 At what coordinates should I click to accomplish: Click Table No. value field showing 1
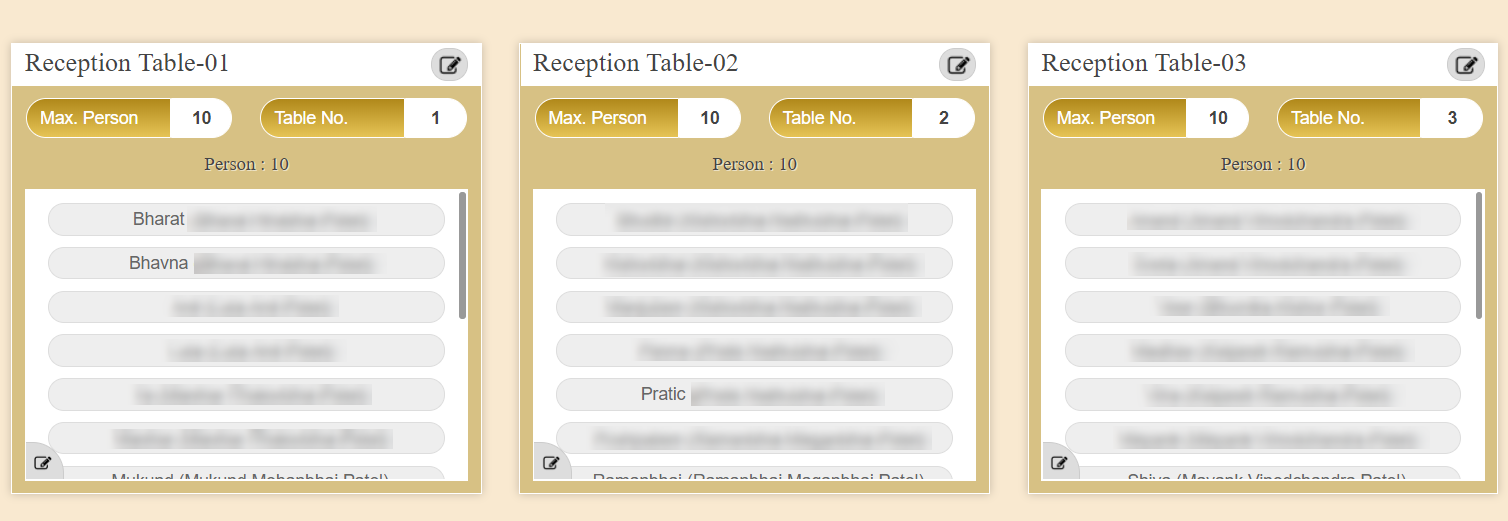[435, 118]
